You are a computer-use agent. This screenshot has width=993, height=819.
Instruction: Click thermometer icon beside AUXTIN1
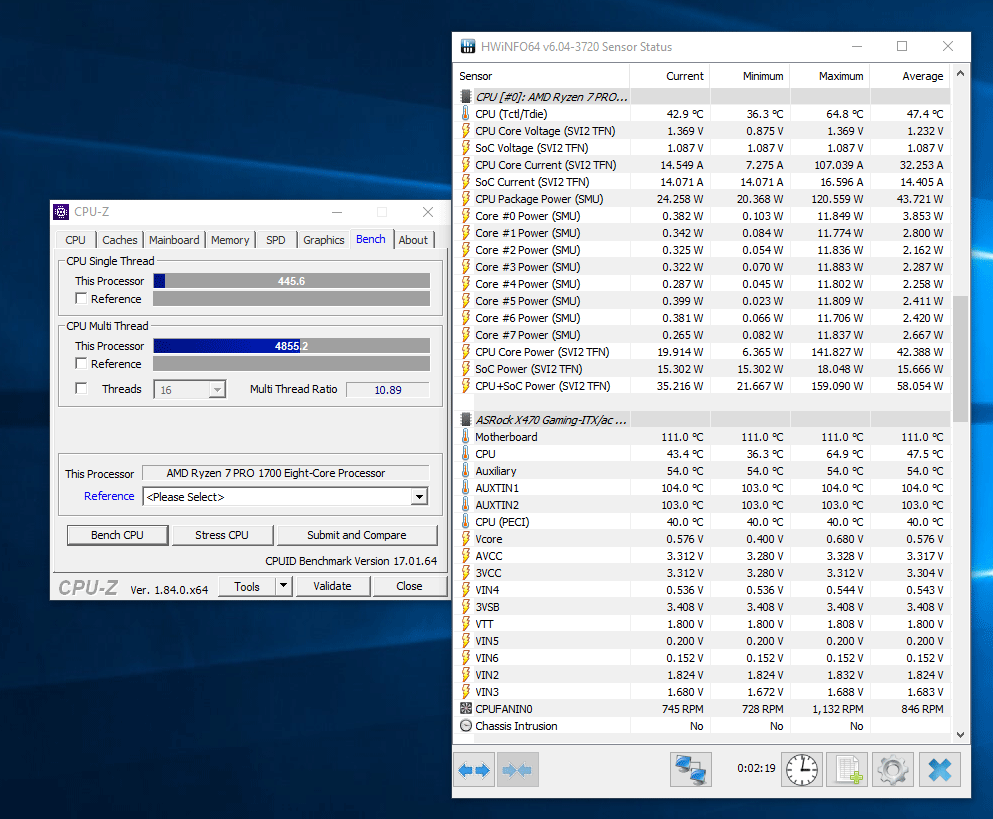click(465, 488)
